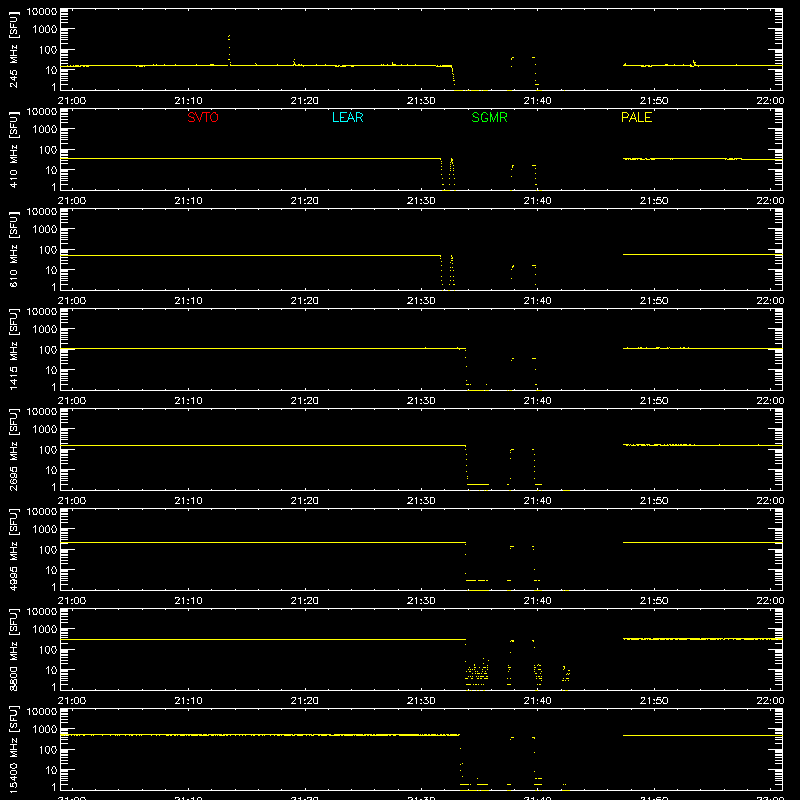The image size is (800, 800).
Task: Click 21:40 time label under the 1415 MHz plot
Action: point(537,401)
